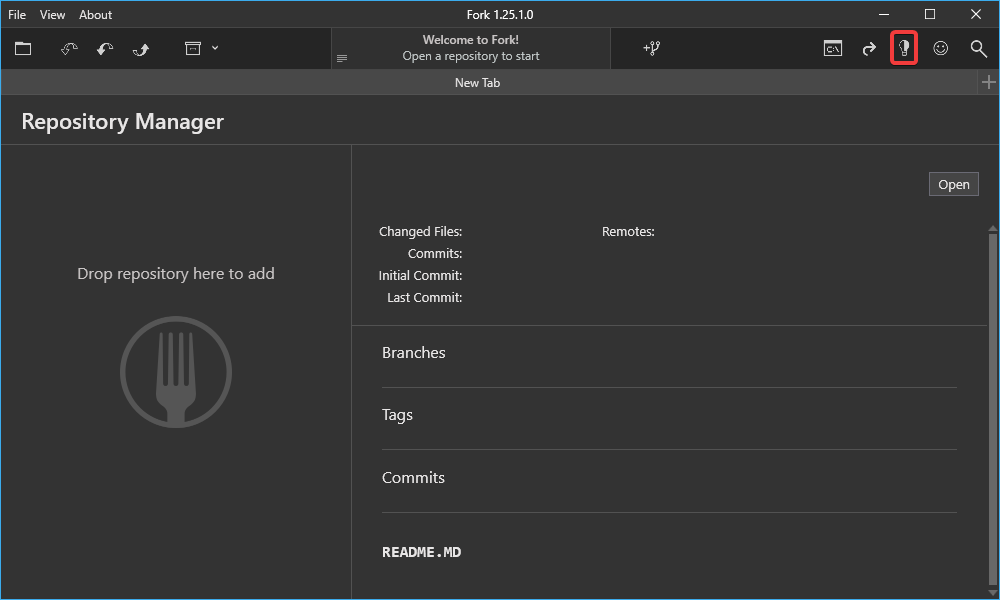Click the search magnifier icon
Image resolution: width=1000 pixels, height=600 pixels.
[978, 48]
